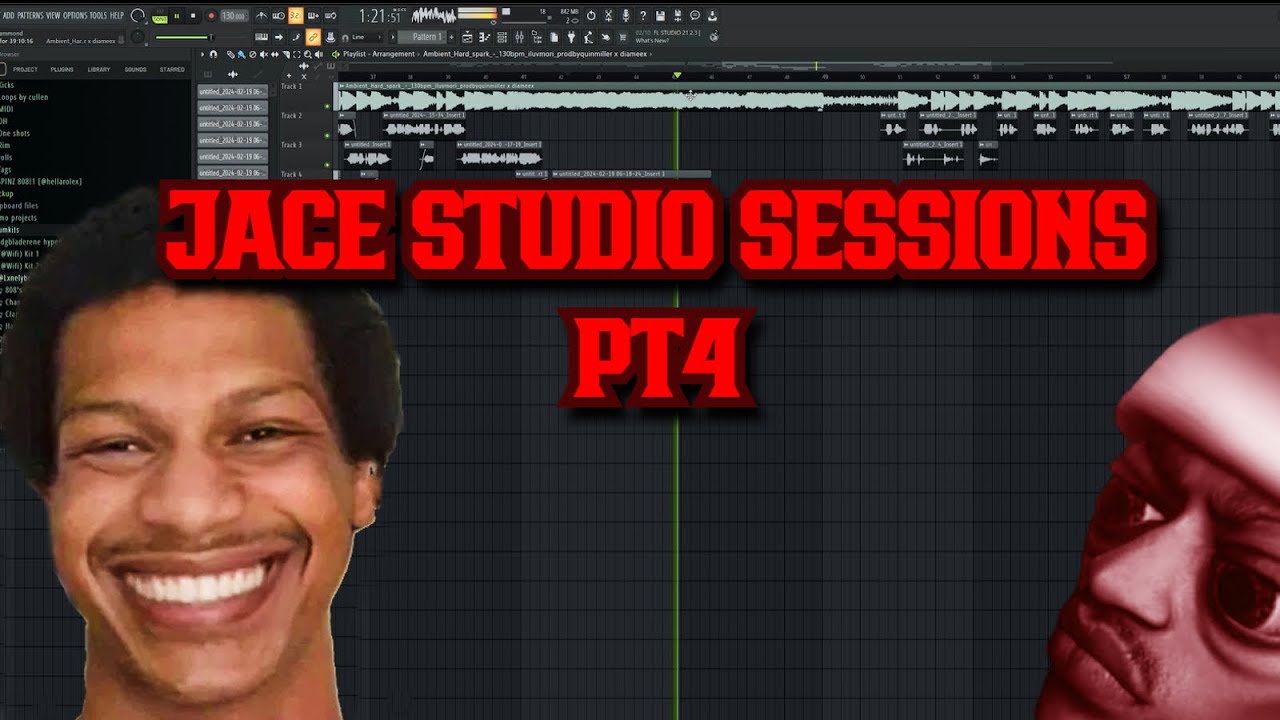Open the ADD menu
1280x720 pixels.
point(9,16)
